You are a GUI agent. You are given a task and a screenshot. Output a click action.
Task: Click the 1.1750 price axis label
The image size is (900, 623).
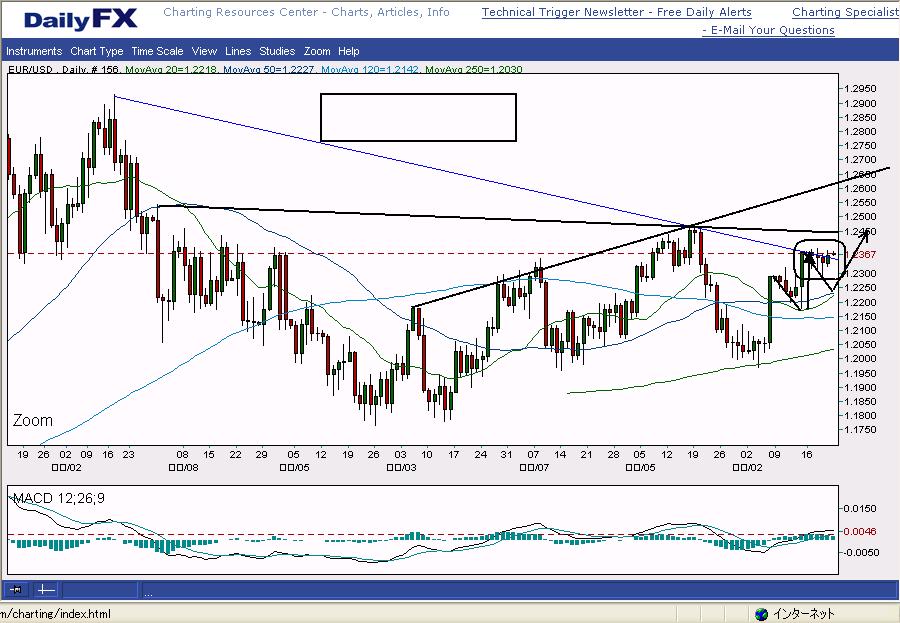(x=860, y=429)
